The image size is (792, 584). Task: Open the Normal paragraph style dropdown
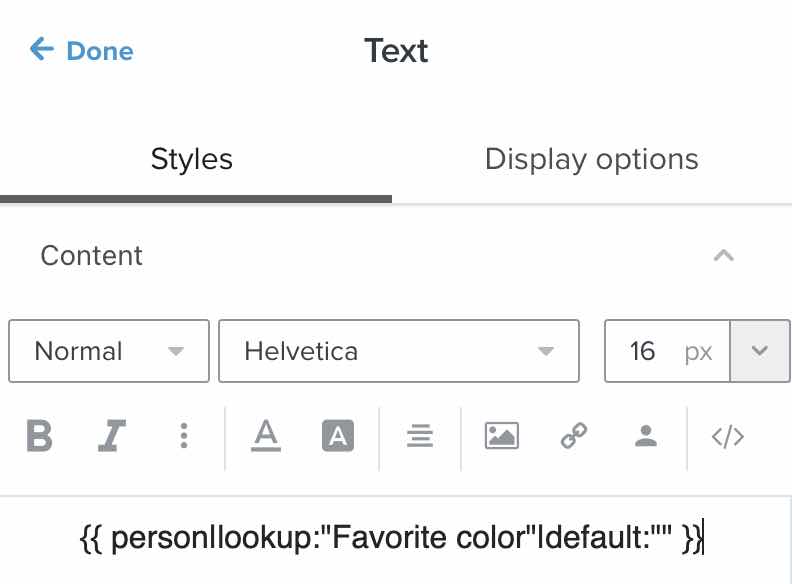(x=109, y=351)
